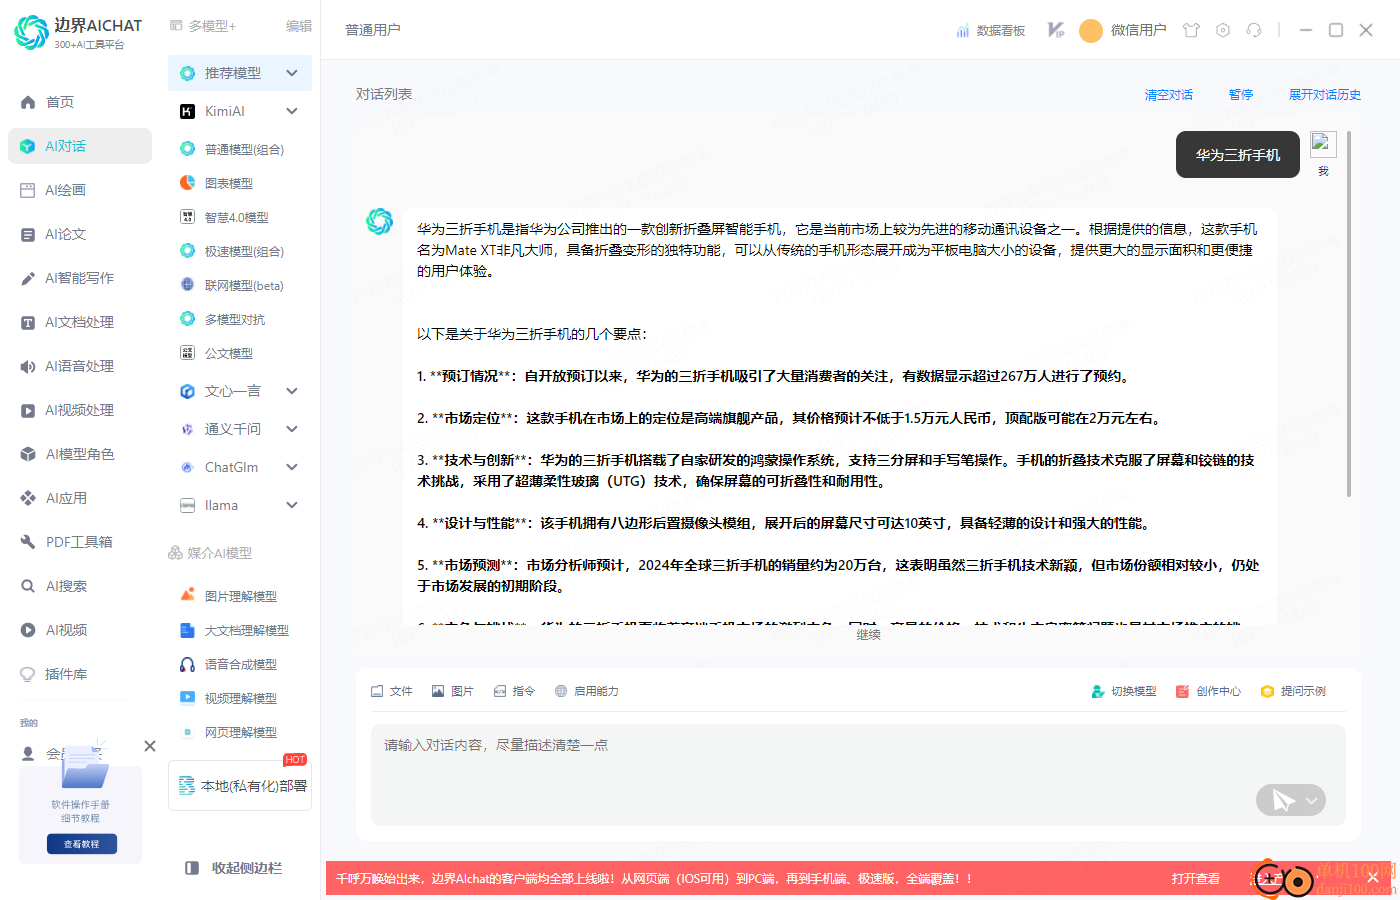This screenshot has height=900, width=1400.
Task: Click 收起侧边栏 to collapse sidebar
Action: click(234, 868)
